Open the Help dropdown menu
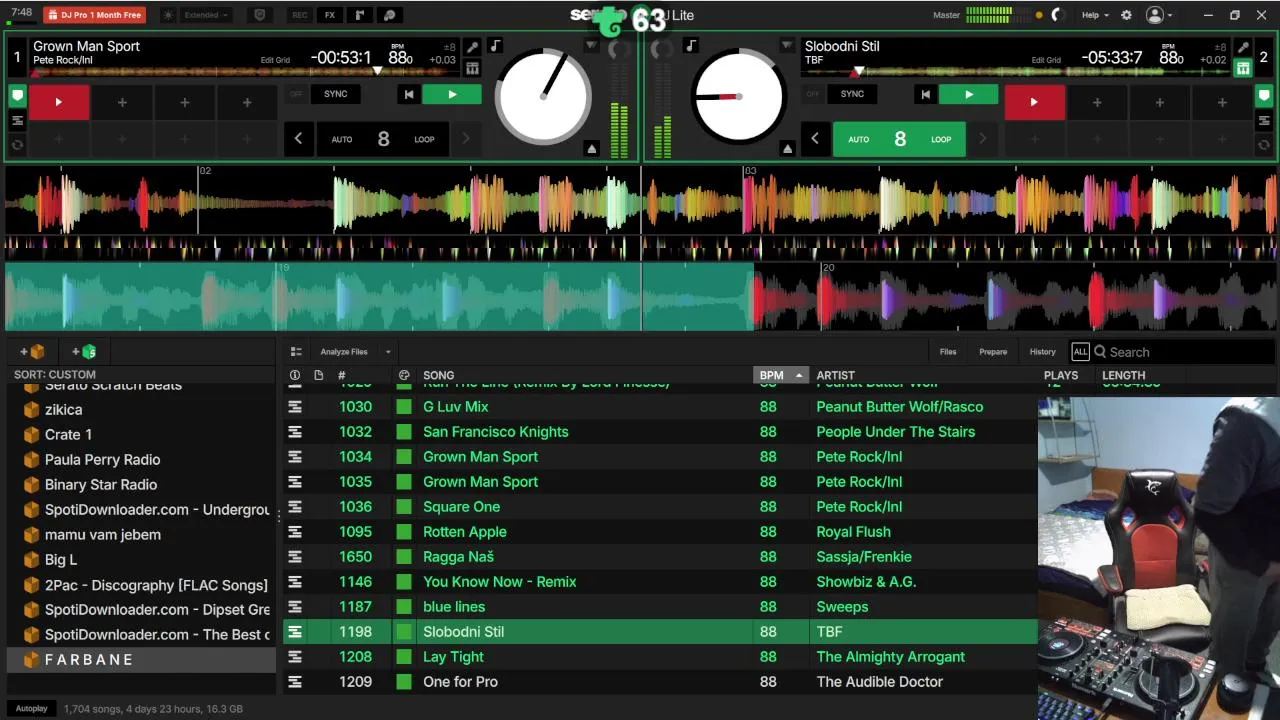 [x=1095, y=15]
